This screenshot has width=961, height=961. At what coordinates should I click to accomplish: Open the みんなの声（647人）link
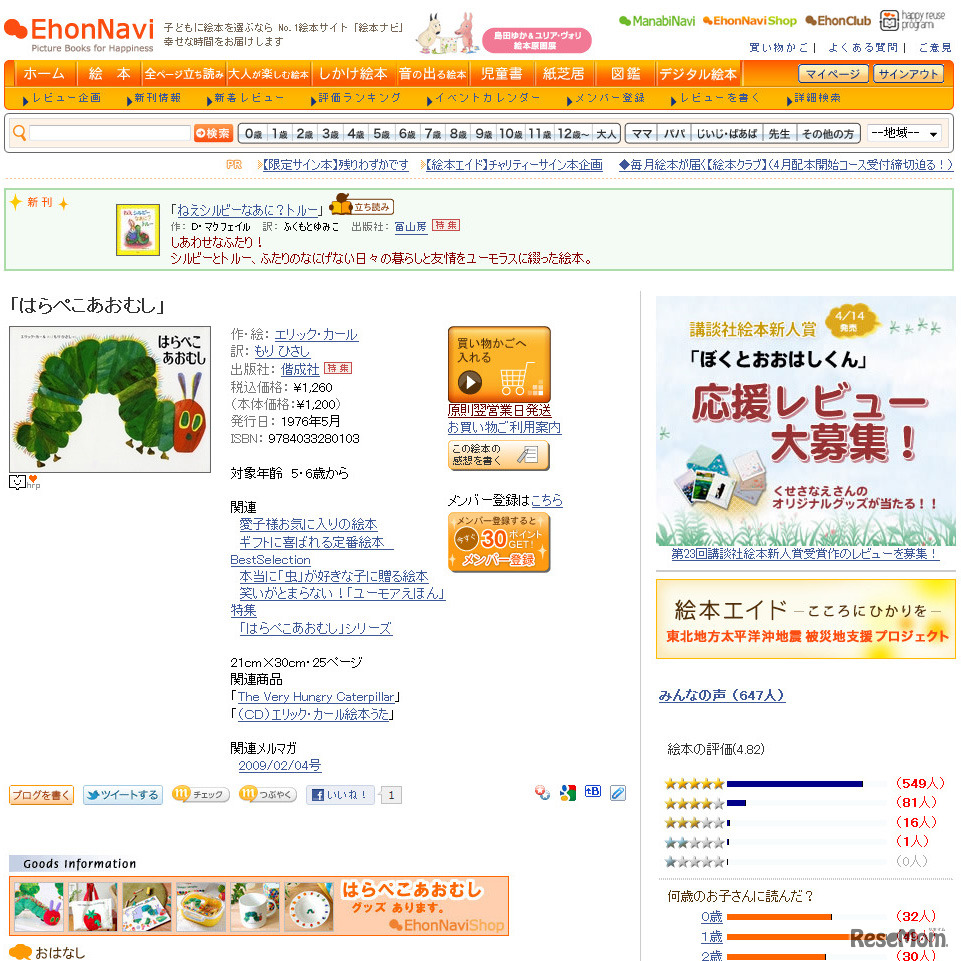[721, 695]
